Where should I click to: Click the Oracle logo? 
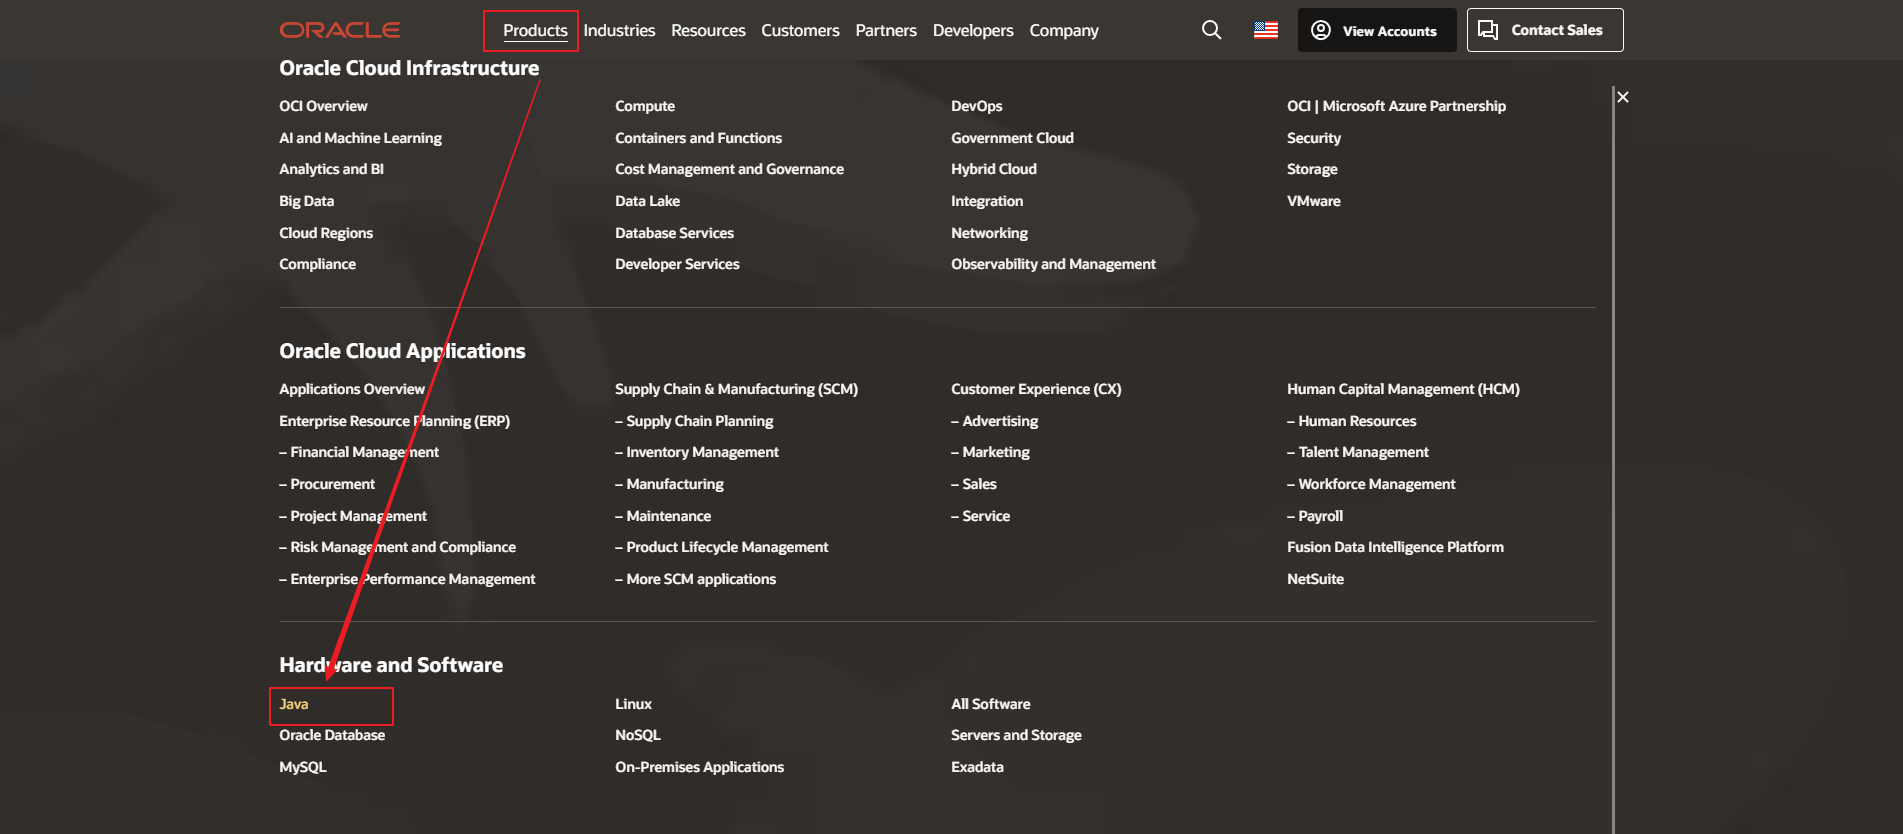(340, 30)
